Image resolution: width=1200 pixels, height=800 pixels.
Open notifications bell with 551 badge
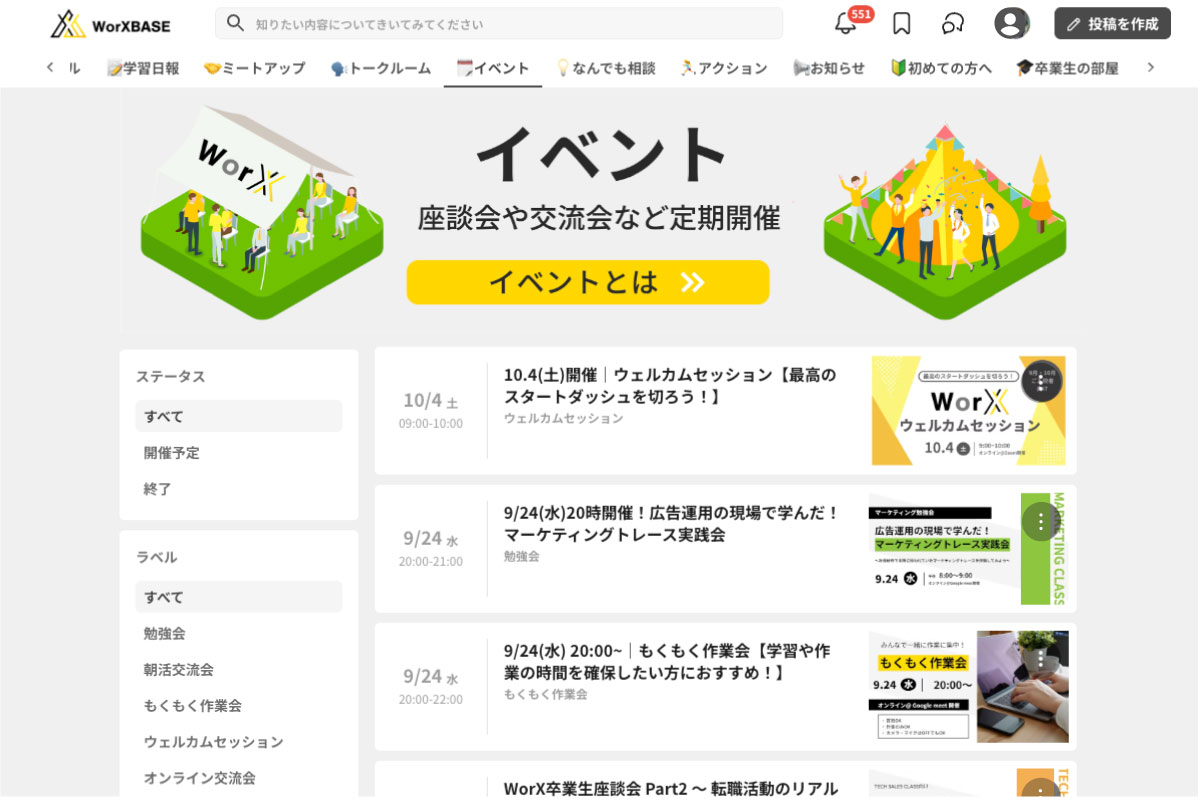tap(846, 24)
